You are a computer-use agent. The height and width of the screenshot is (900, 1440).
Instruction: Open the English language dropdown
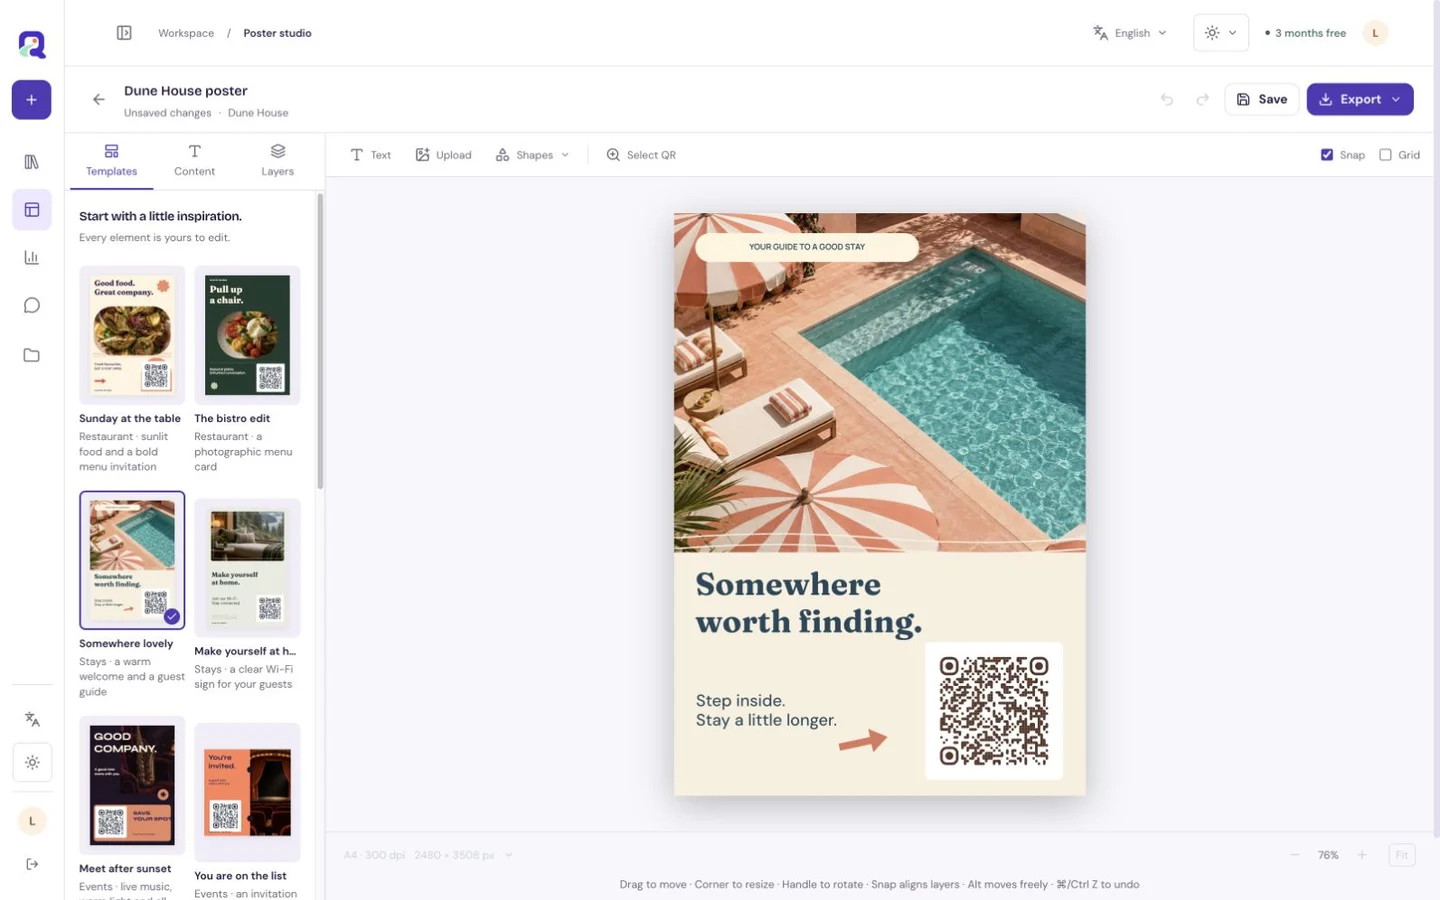click(1130, 33)
